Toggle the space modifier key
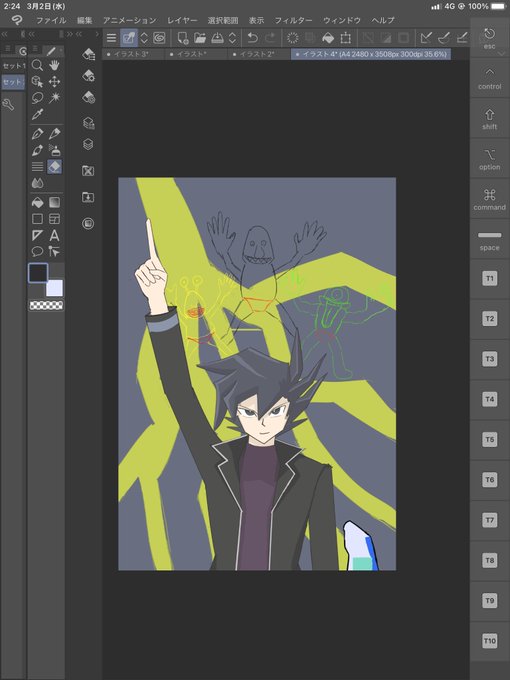Screen dimensions: 510x680 [x=490, y=239]
